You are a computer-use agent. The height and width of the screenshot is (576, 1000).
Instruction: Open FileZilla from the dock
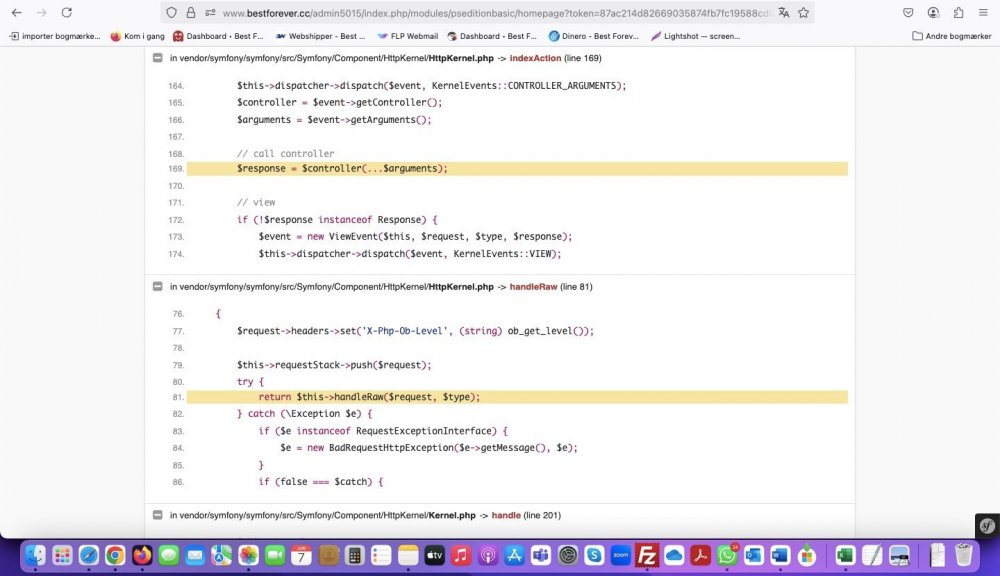pos(647,556)
